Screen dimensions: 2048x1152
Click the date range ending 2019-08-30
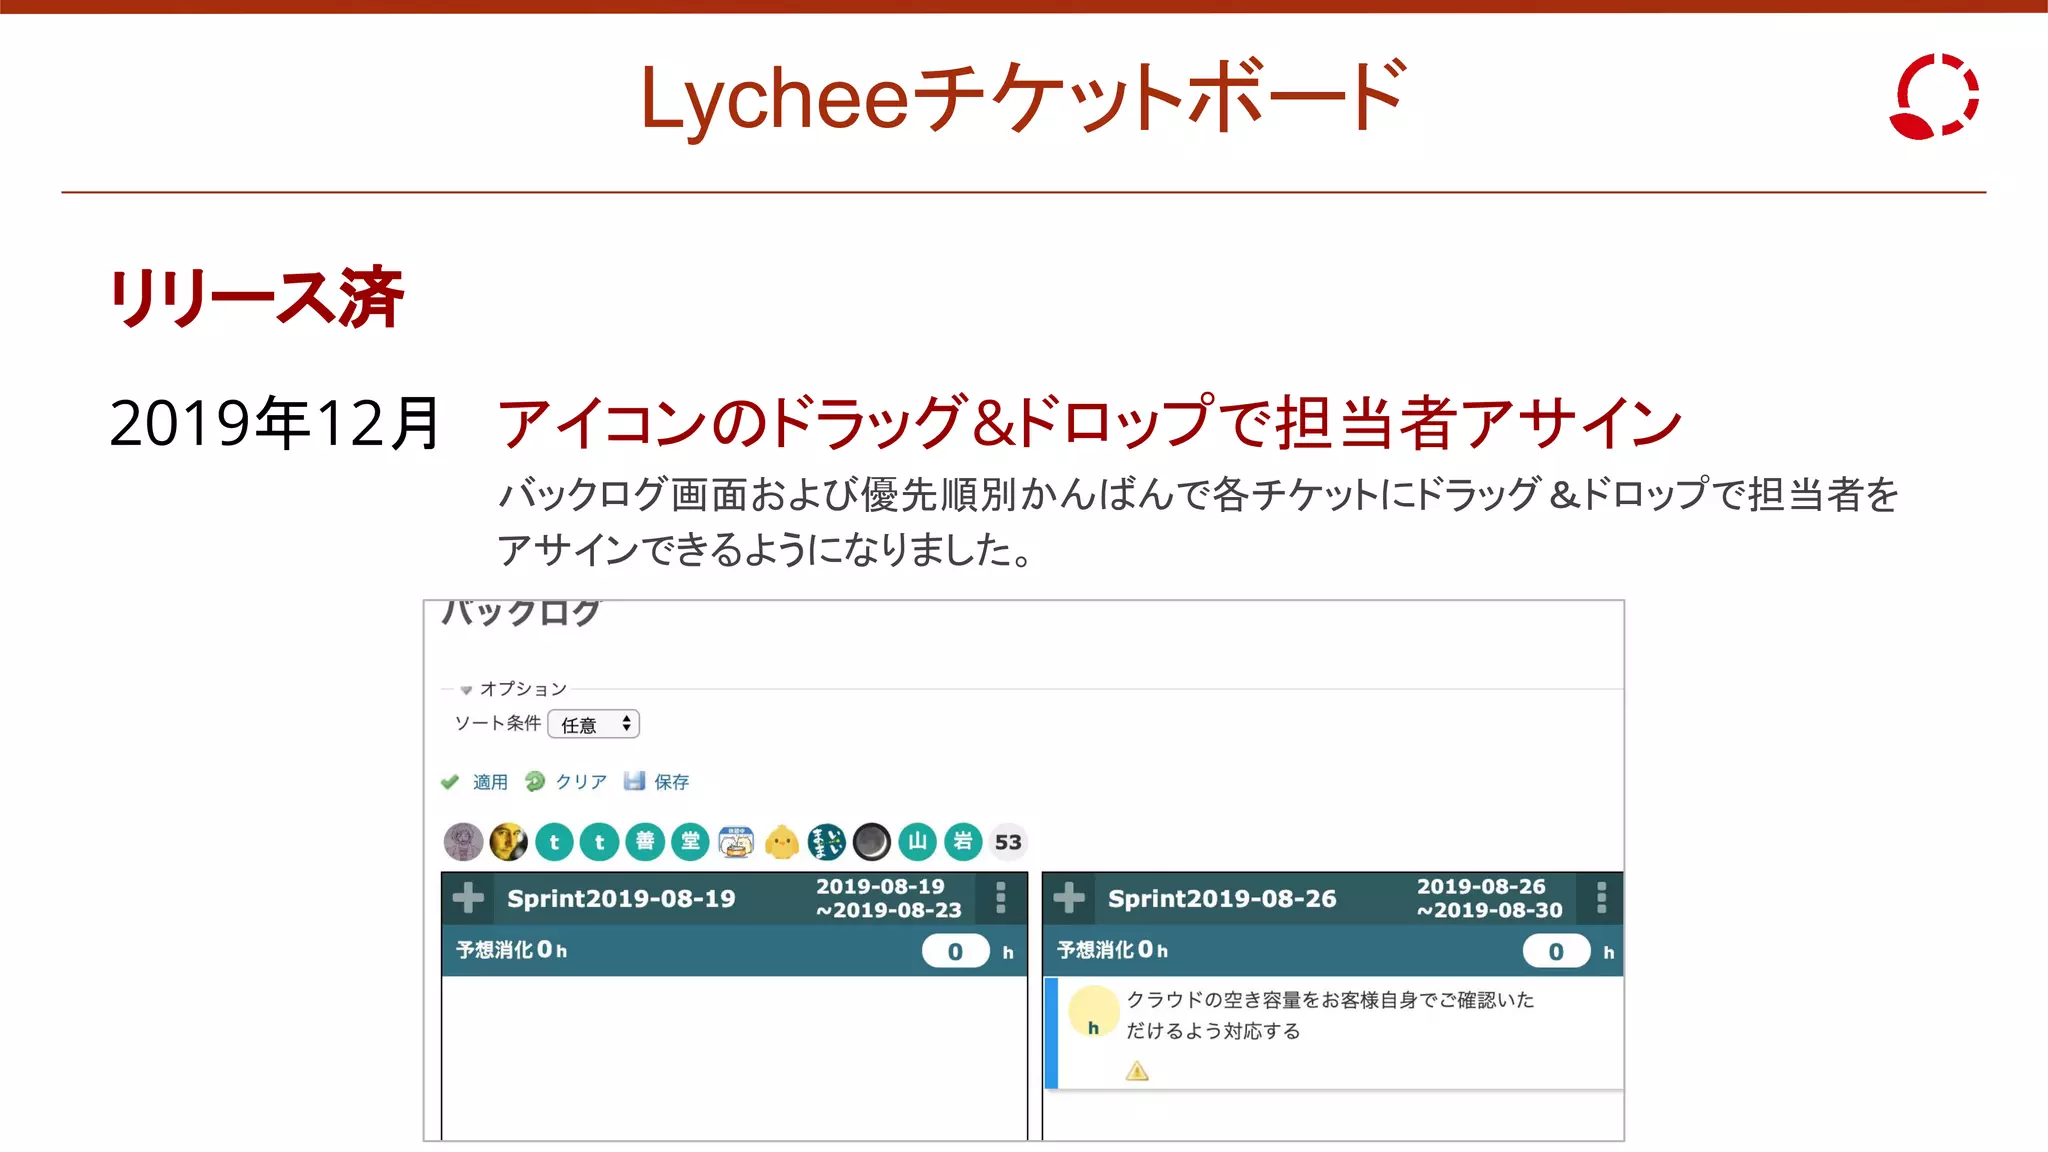[x=1488, y=898]
